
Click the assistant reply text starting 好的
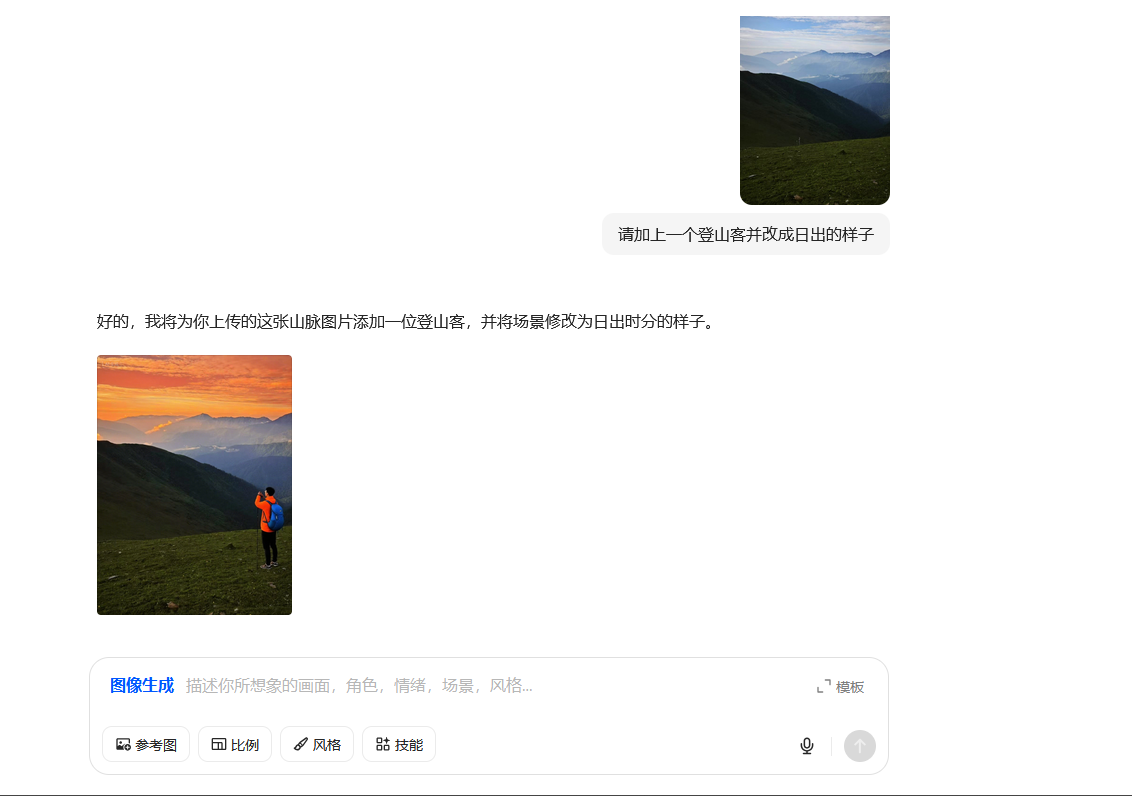408,322
